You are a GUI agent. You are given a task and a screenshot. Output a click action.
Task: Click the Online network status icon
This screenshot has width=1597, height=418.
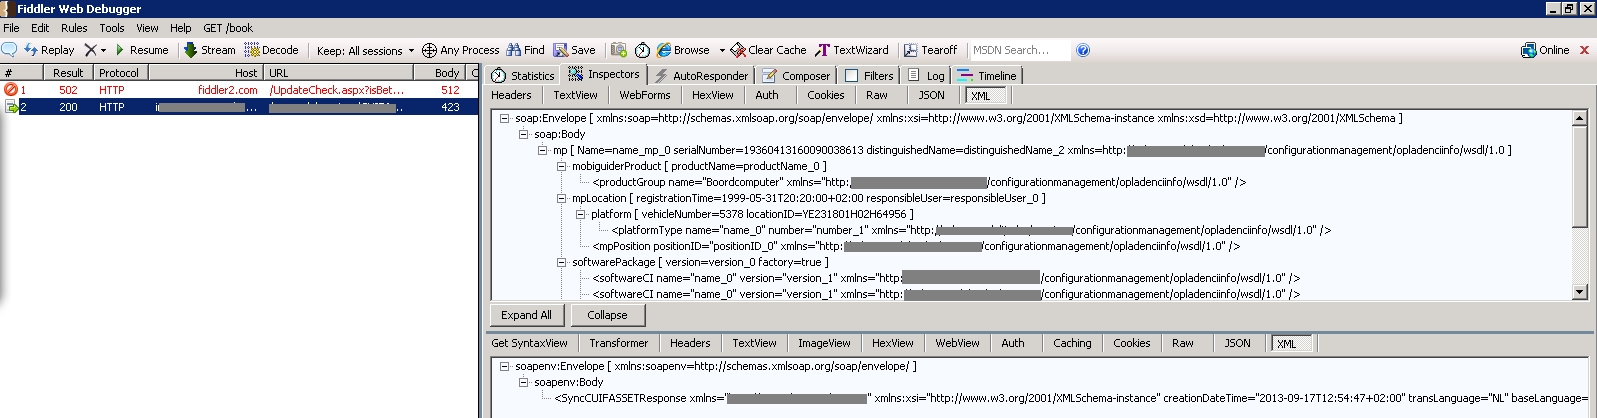(1528, 50)
